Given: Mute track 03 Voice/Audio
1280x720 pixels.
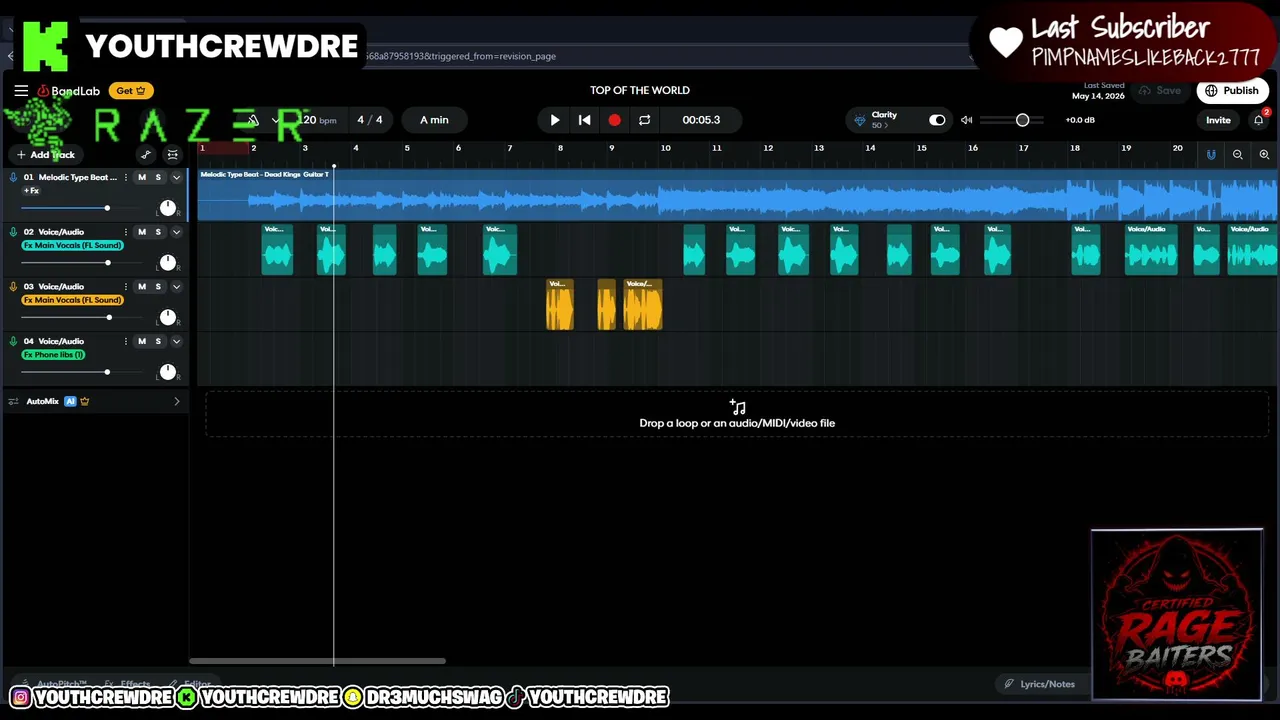Looking at the screenshot, I should tap(141, 287).
